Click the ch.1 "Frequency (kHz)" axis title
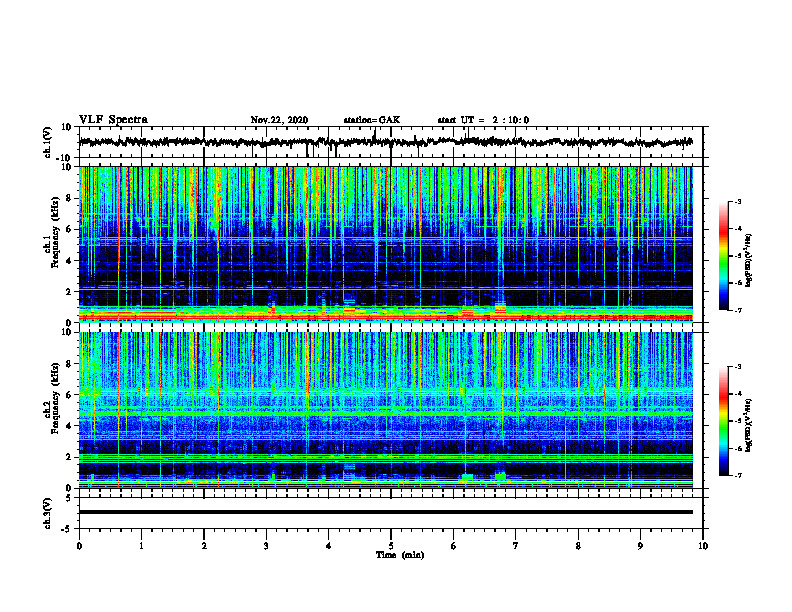 53,233
